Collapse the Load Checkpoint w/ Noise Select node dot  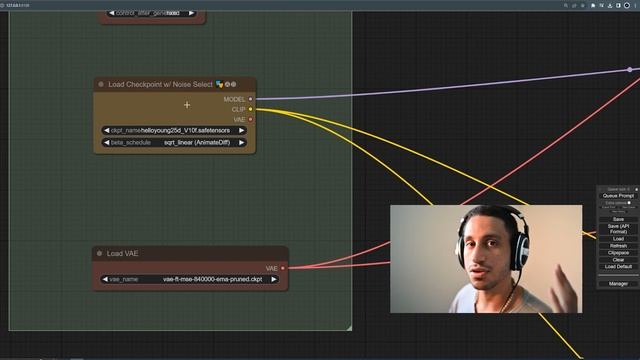pyautogui.click(x=101, y=84)
